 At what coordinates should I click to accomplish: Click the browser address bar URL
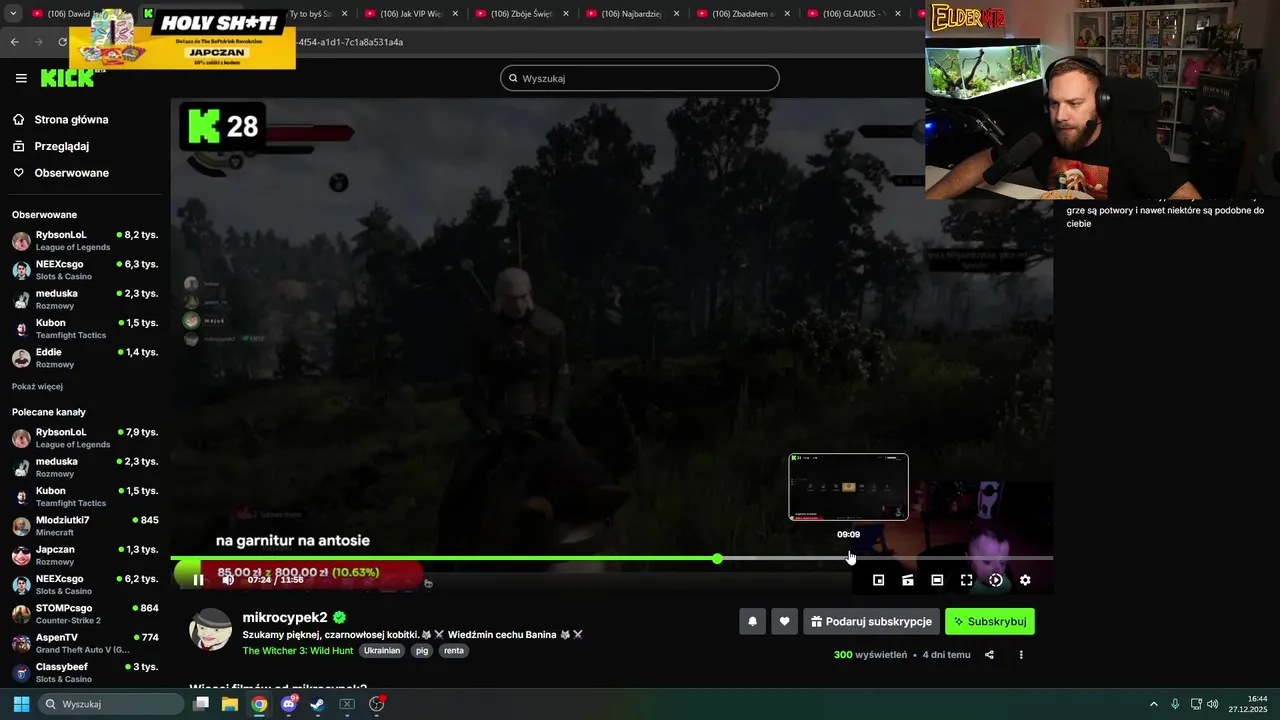pos(350,42)
